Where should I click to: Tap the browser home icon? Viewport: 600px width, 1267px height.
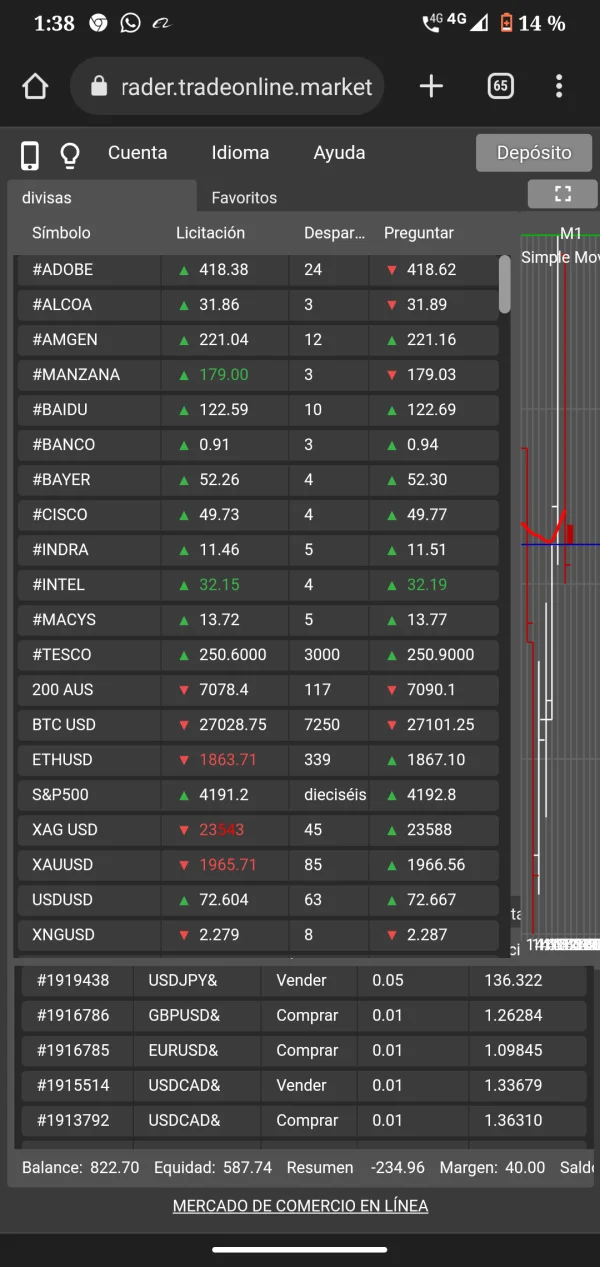35,87
